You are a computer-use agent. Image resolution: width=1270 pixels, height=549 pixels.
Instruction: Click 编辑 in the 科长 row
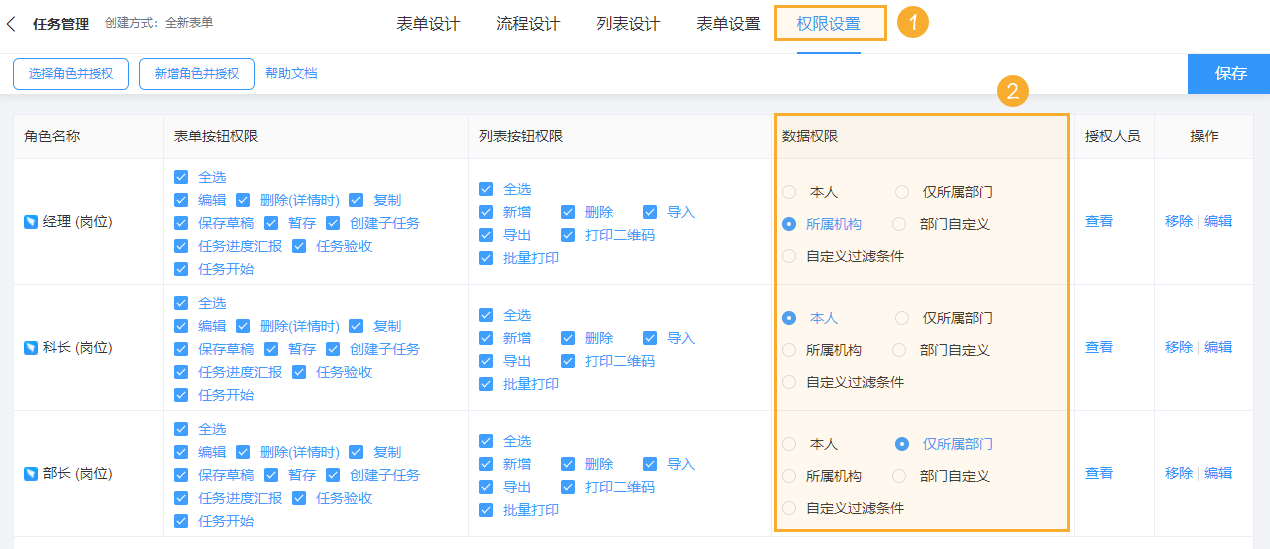1218,348
